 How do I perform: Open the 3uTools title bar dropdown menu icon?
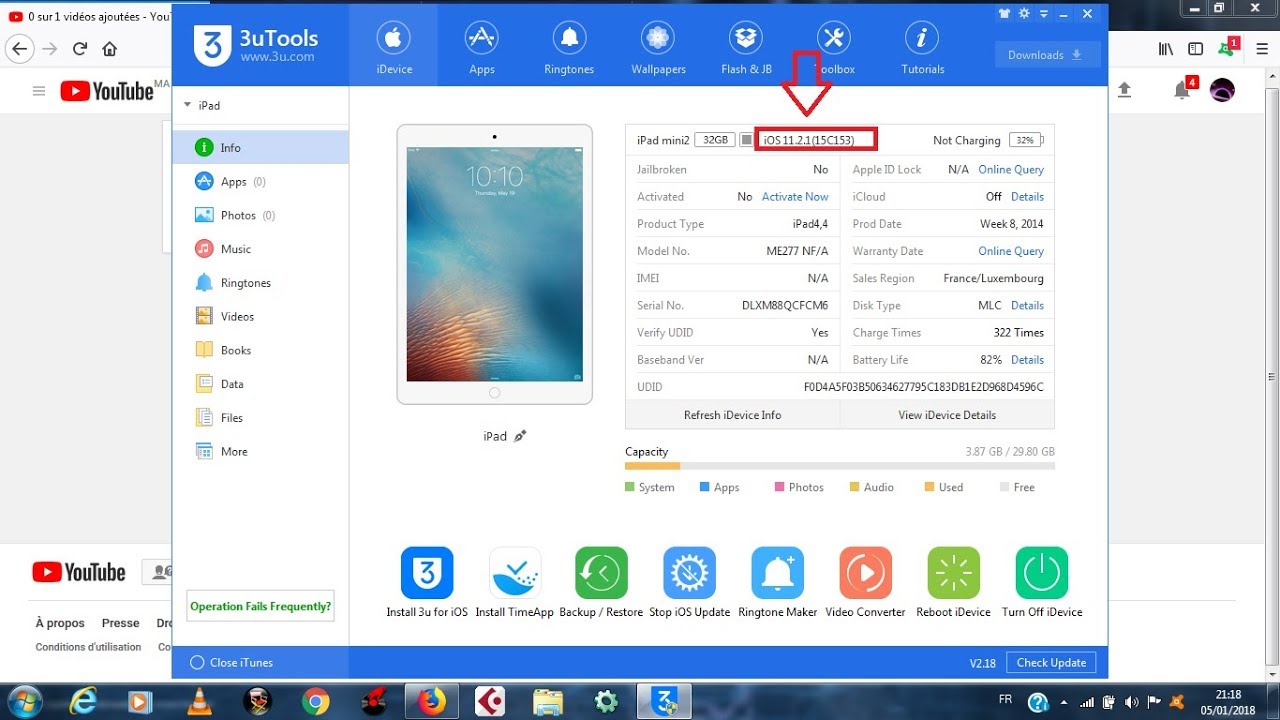[x=1044, y=13]
